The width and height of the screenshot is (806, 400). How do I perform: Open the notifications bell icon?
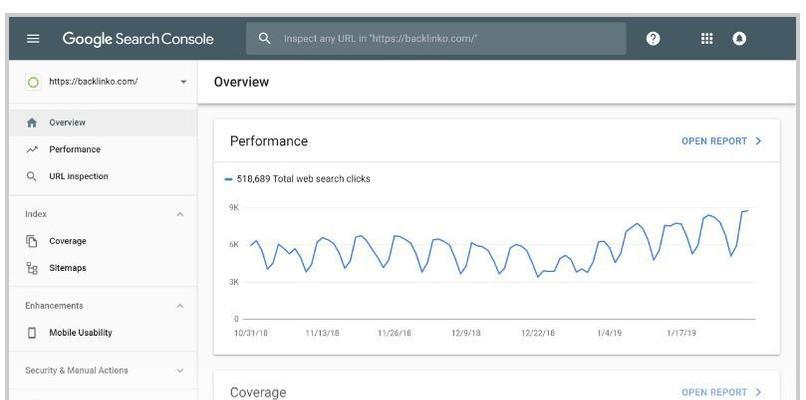click(739, 39)
